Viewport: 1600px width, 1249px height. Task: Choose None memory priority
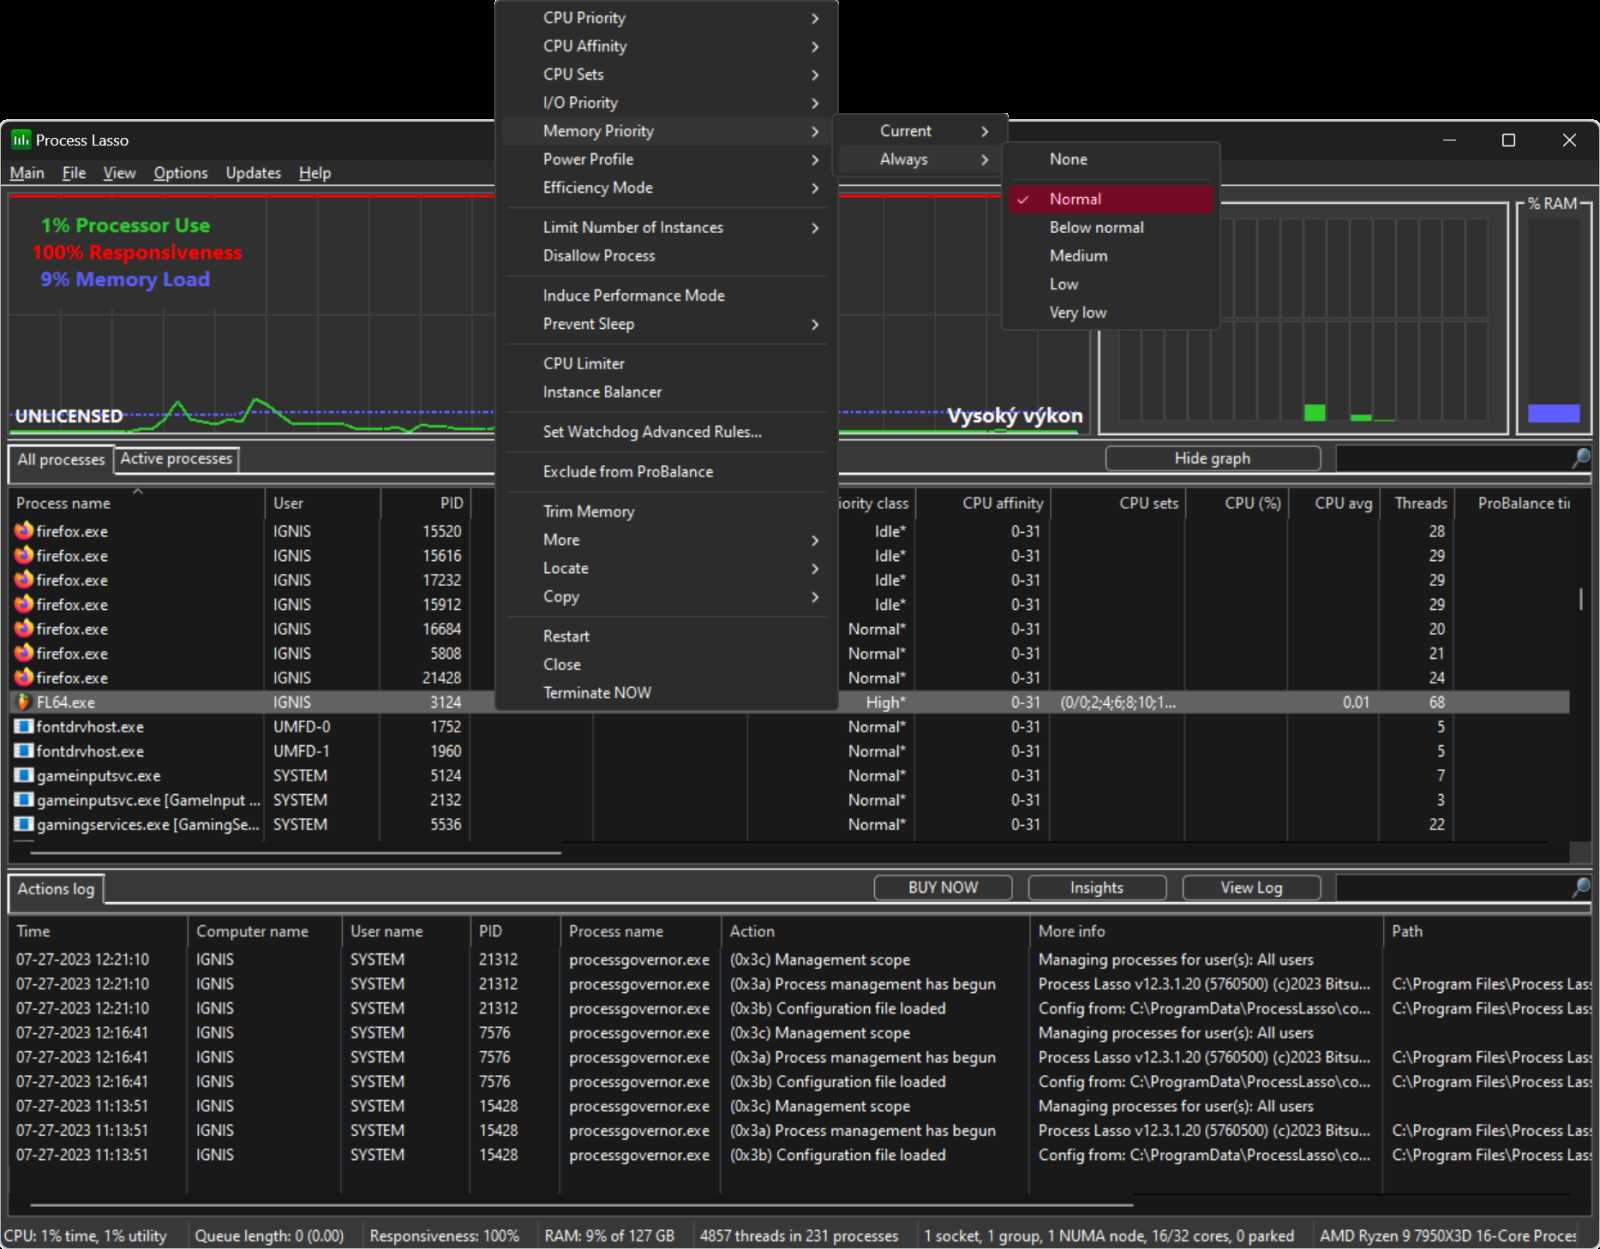1111,159
